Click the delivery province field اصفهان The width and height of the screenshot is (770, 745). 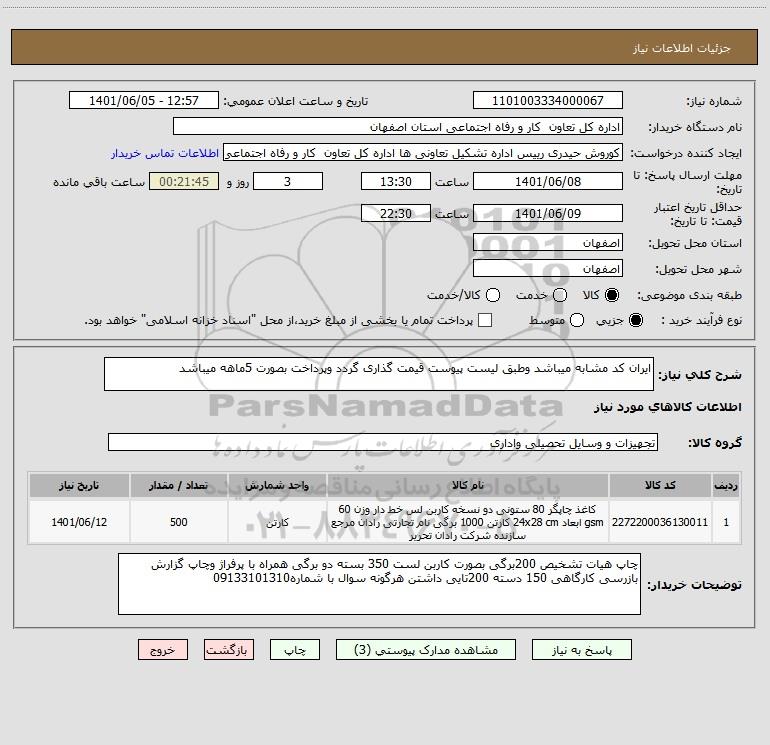[x=548, y=243]
